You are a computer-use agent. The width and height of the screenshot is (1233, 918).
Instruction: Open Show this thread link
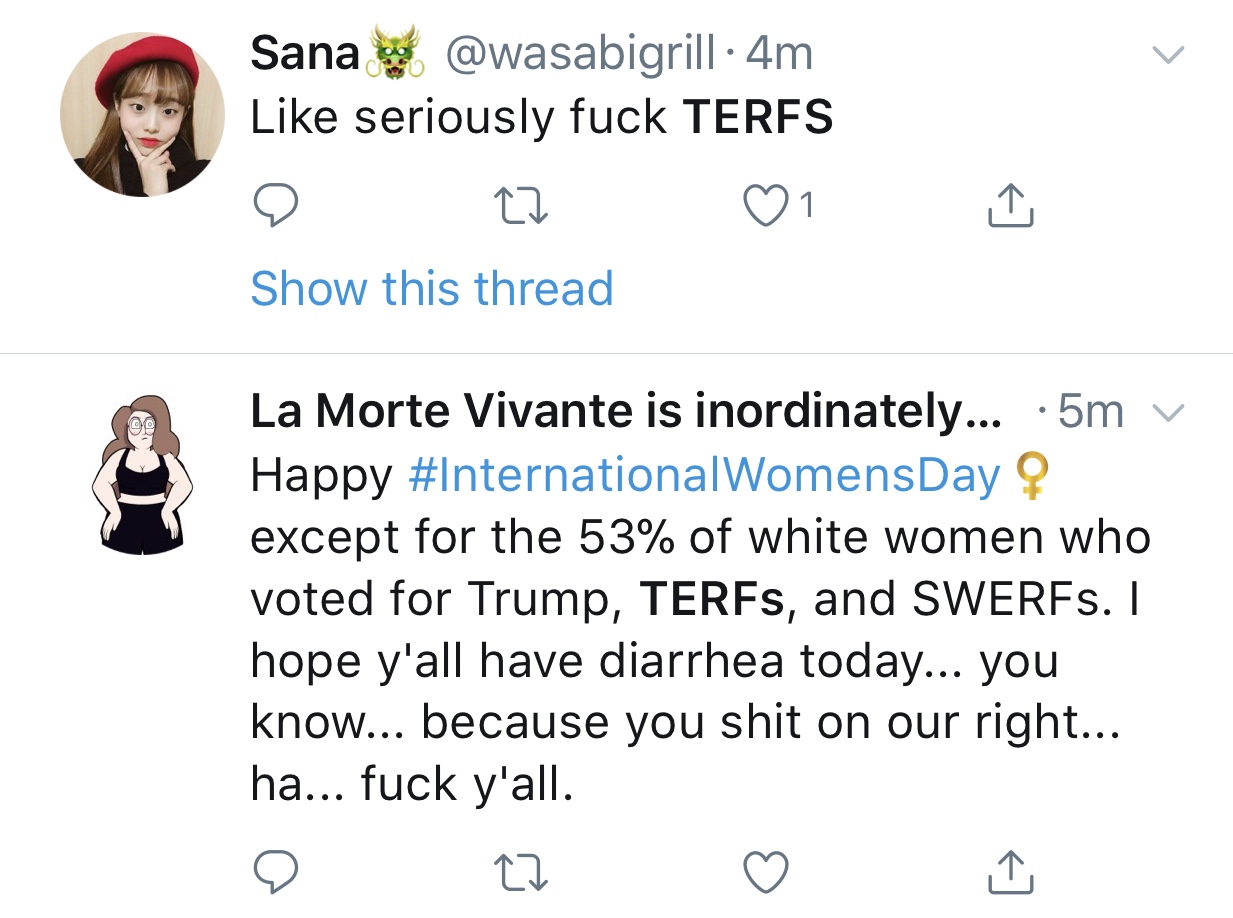click(432, 289)
